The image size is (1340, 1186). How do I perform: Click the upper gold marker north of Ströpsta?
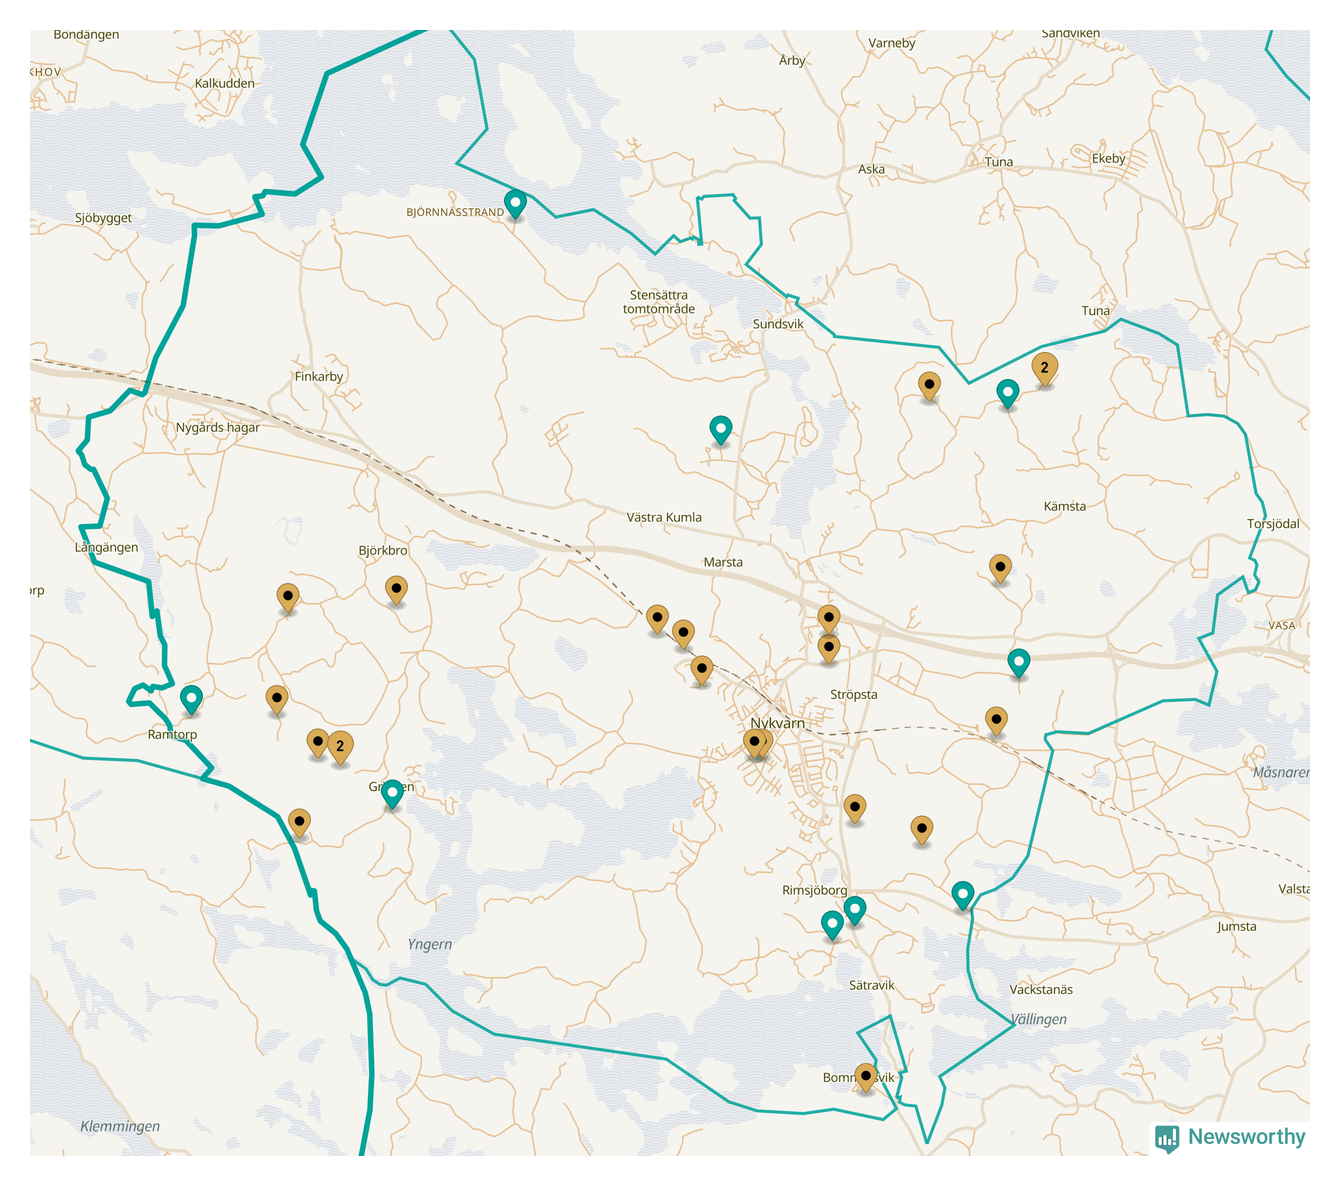[828, 618]
